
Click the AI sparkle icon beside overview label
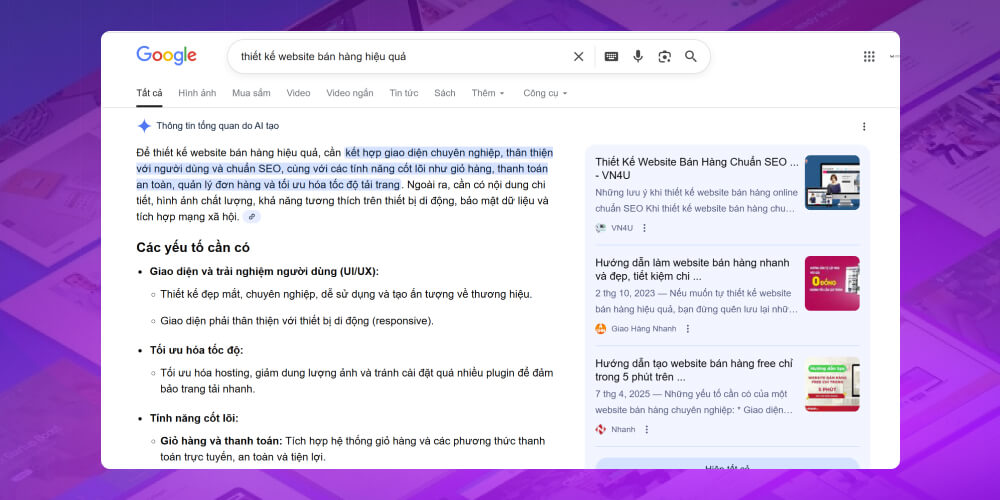point(144,126)
